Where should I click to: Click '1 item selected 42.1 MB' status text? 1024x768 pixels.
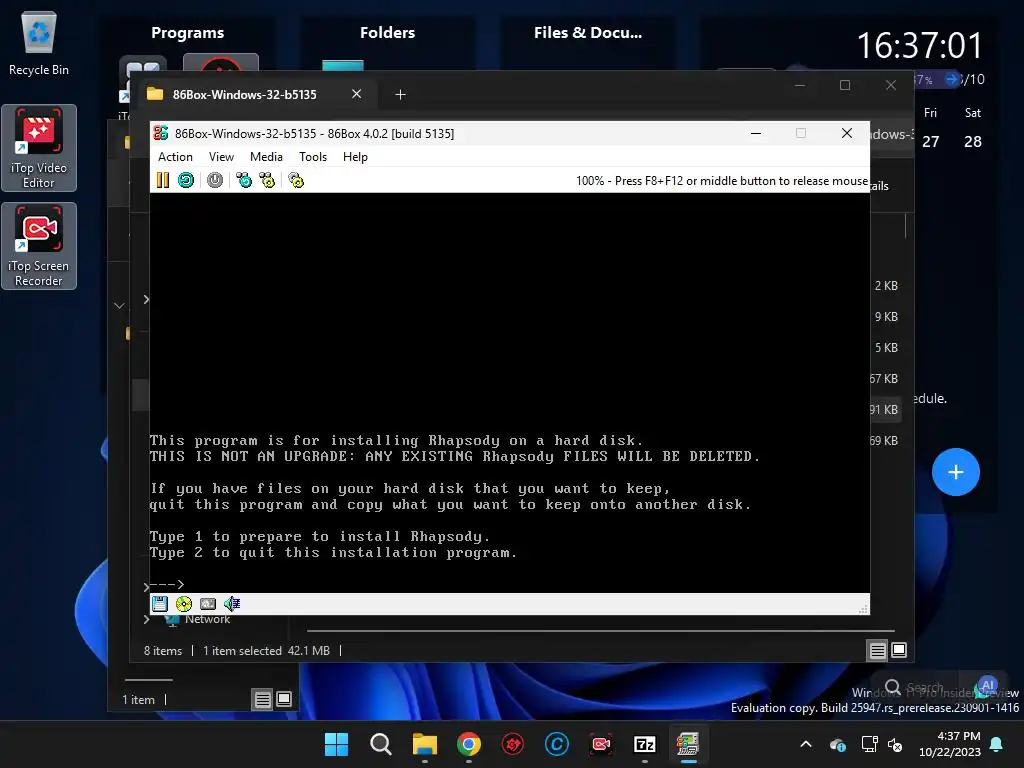266,650
